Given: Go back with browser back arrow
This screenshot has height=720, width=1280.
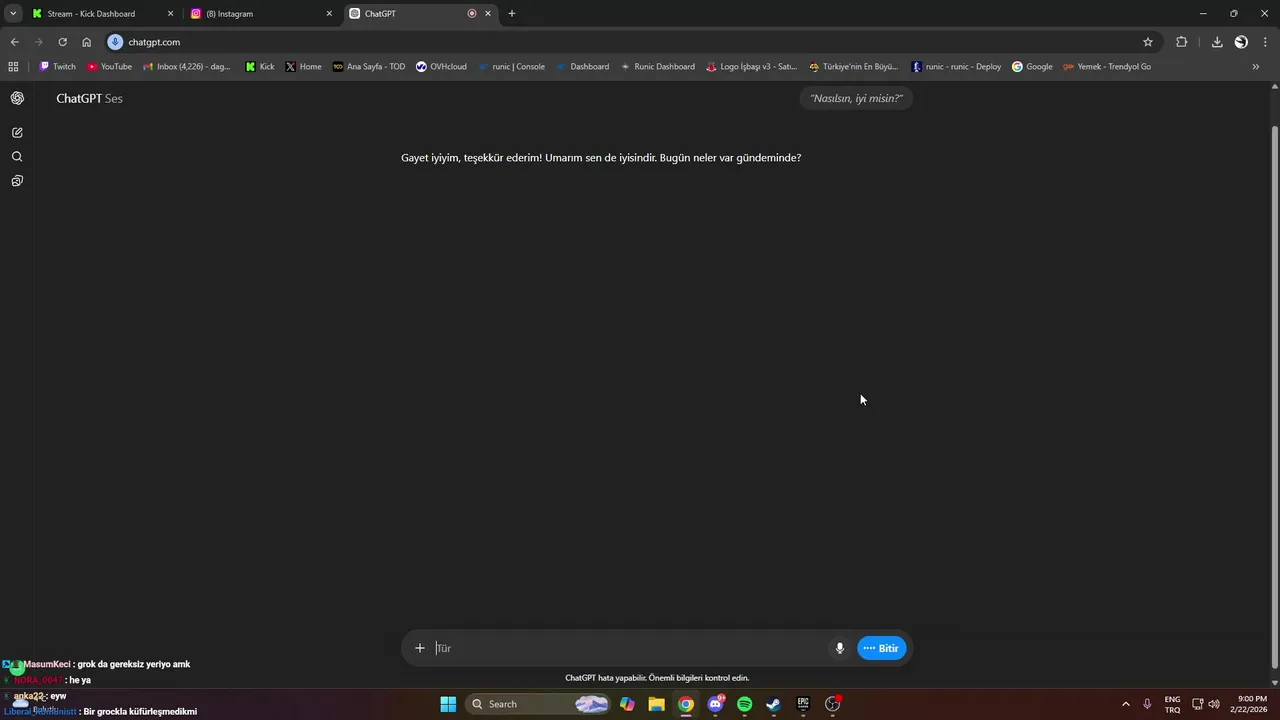Looking at the screenshot, I should point(14,42).
